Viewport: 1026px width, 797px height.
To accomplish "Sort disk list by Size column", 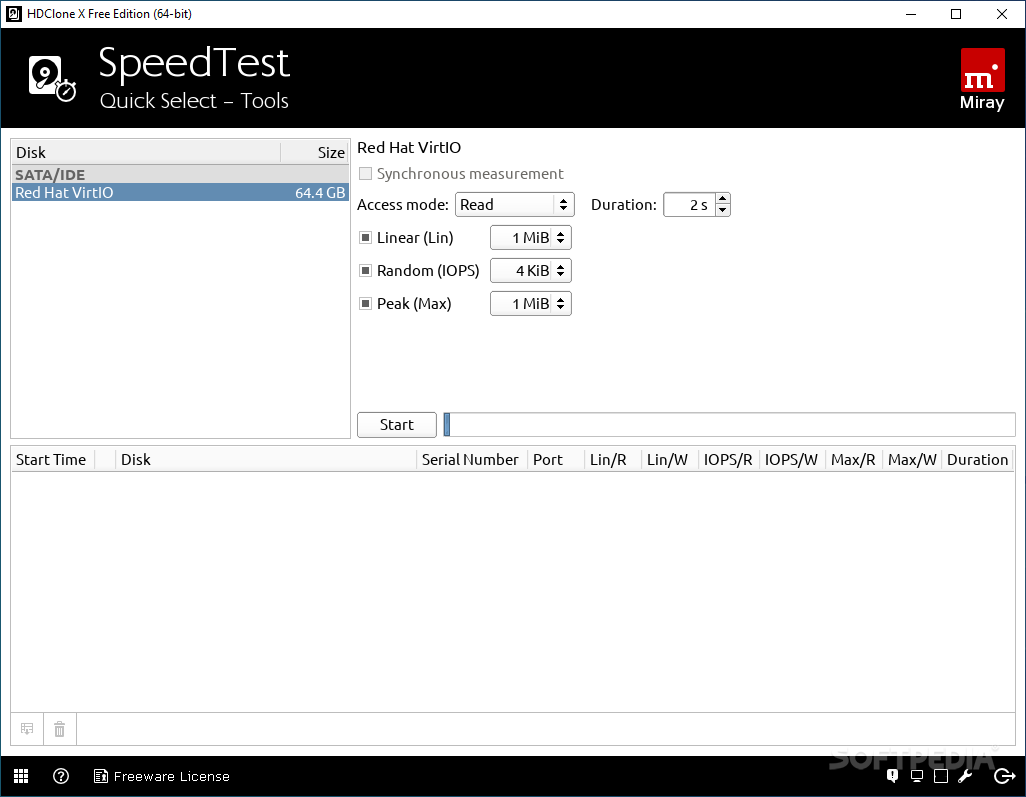I will [315, 152].
